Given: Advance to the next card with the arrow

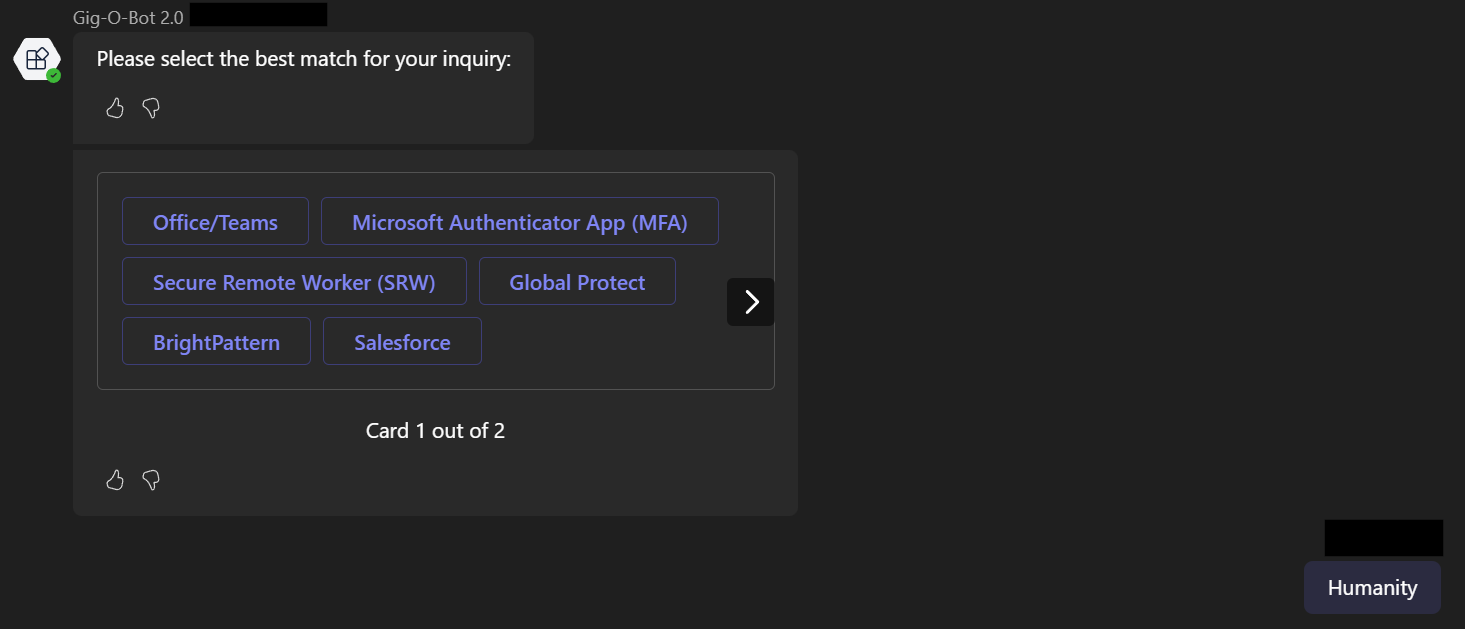Looking at the screenshot, I should 751,302.
